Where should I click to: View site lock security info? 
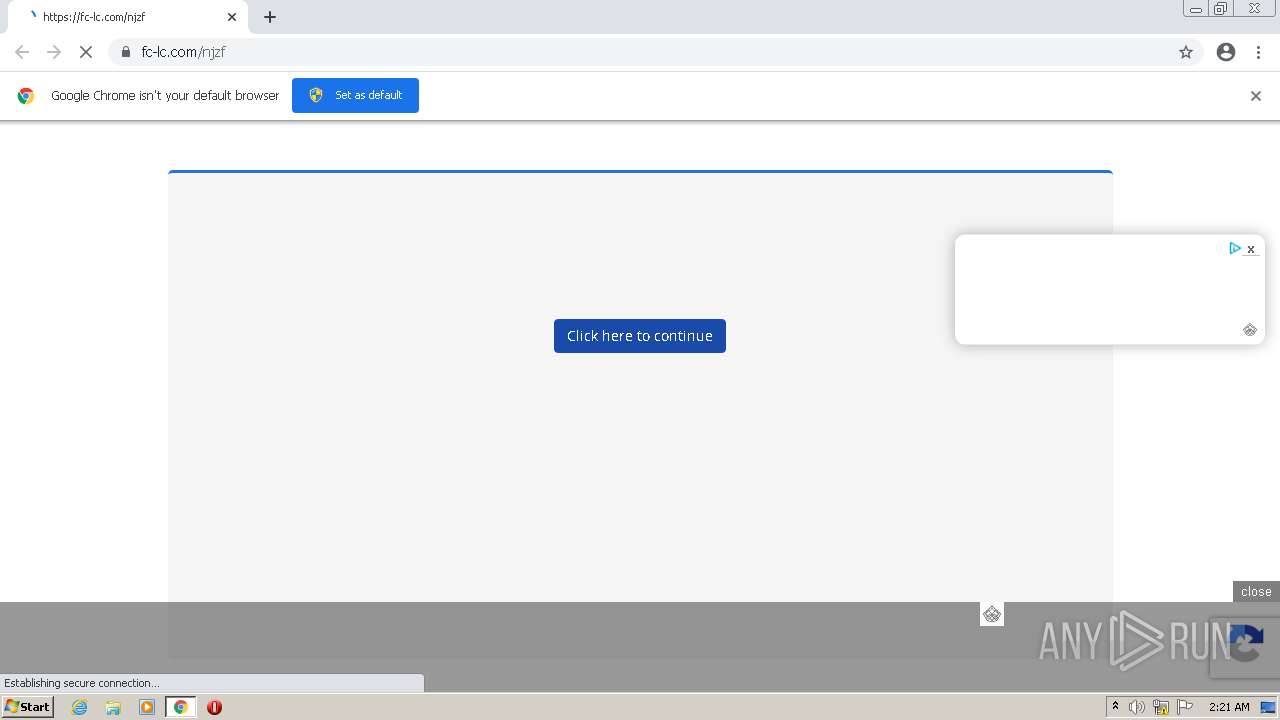click(125, 52)
